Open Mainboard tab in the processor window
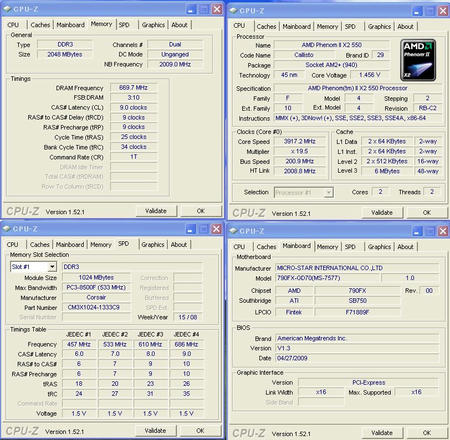The height and width of the screenshot is (440, 450). pyautogui.click(x=297, y=26)
